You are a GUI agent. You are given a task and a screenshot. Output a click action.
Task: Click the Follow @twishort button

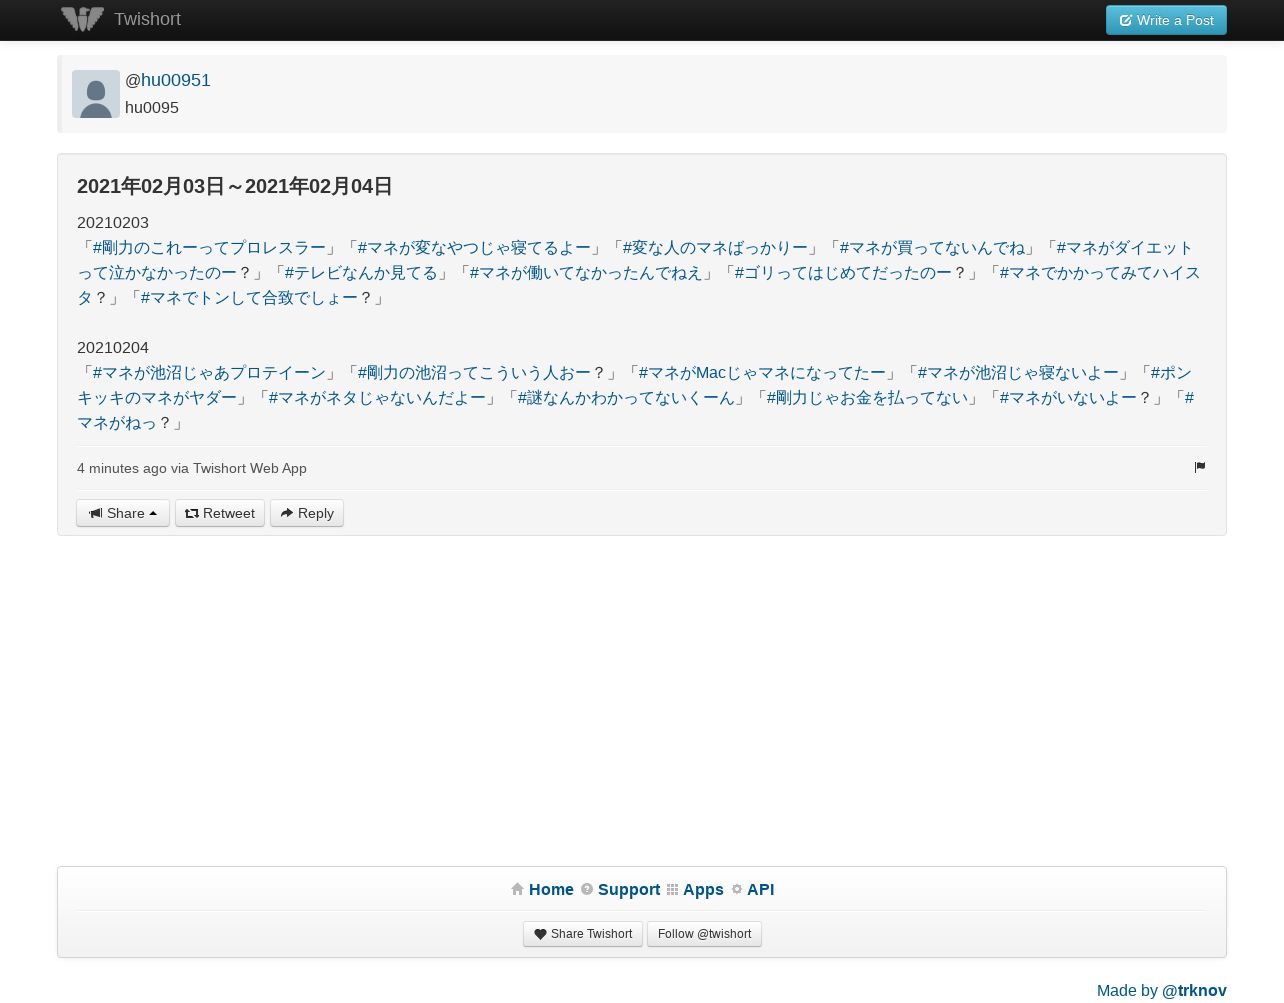point(704,934)
